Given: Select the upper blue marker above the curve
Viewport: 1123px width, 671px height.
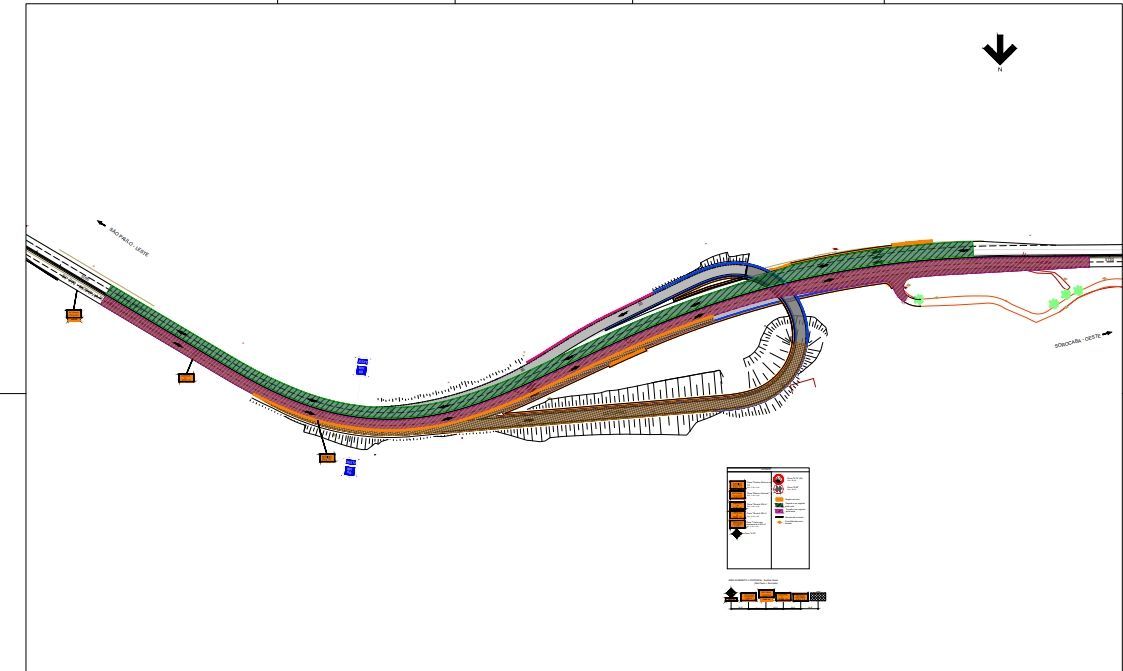Looking at the screenshot, I should [x=362, y=367].
